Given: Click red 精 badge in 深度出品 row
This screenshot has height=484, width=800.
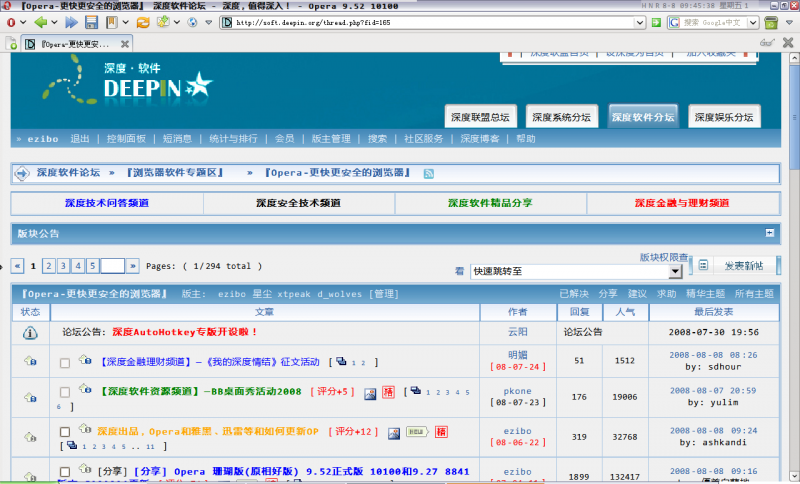Looking at the screenshot, I should click(441, 432).
